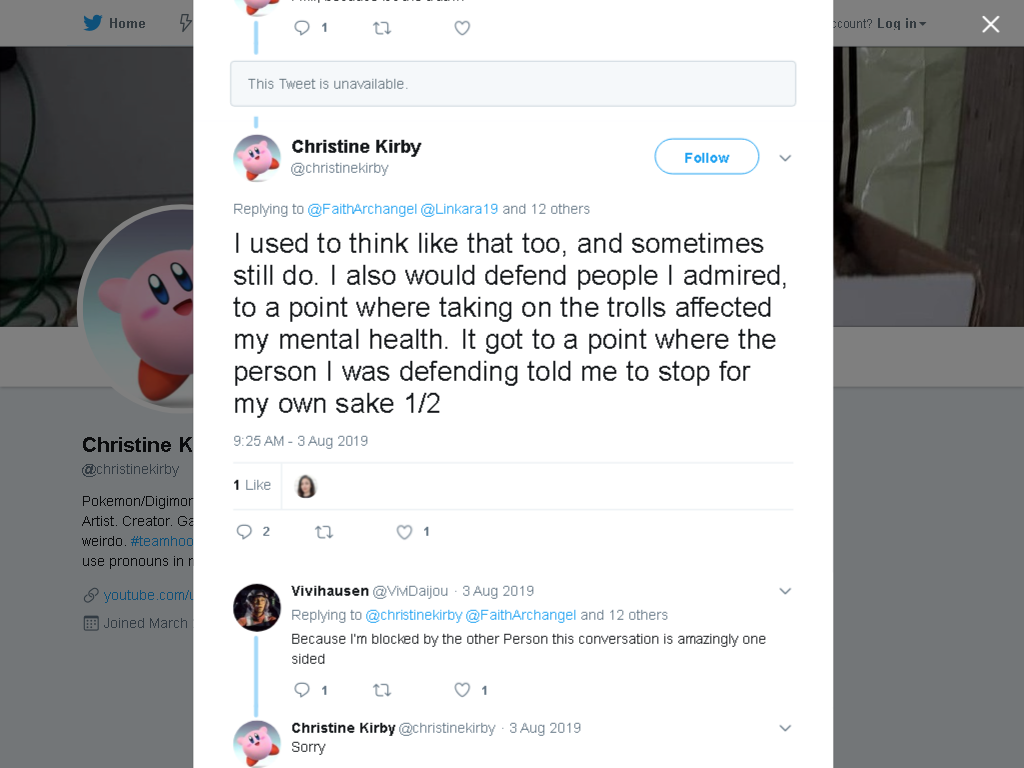The image size is (1024, 768).
Task: Retweet Vivihausen's reply
Action: (382, 690)
